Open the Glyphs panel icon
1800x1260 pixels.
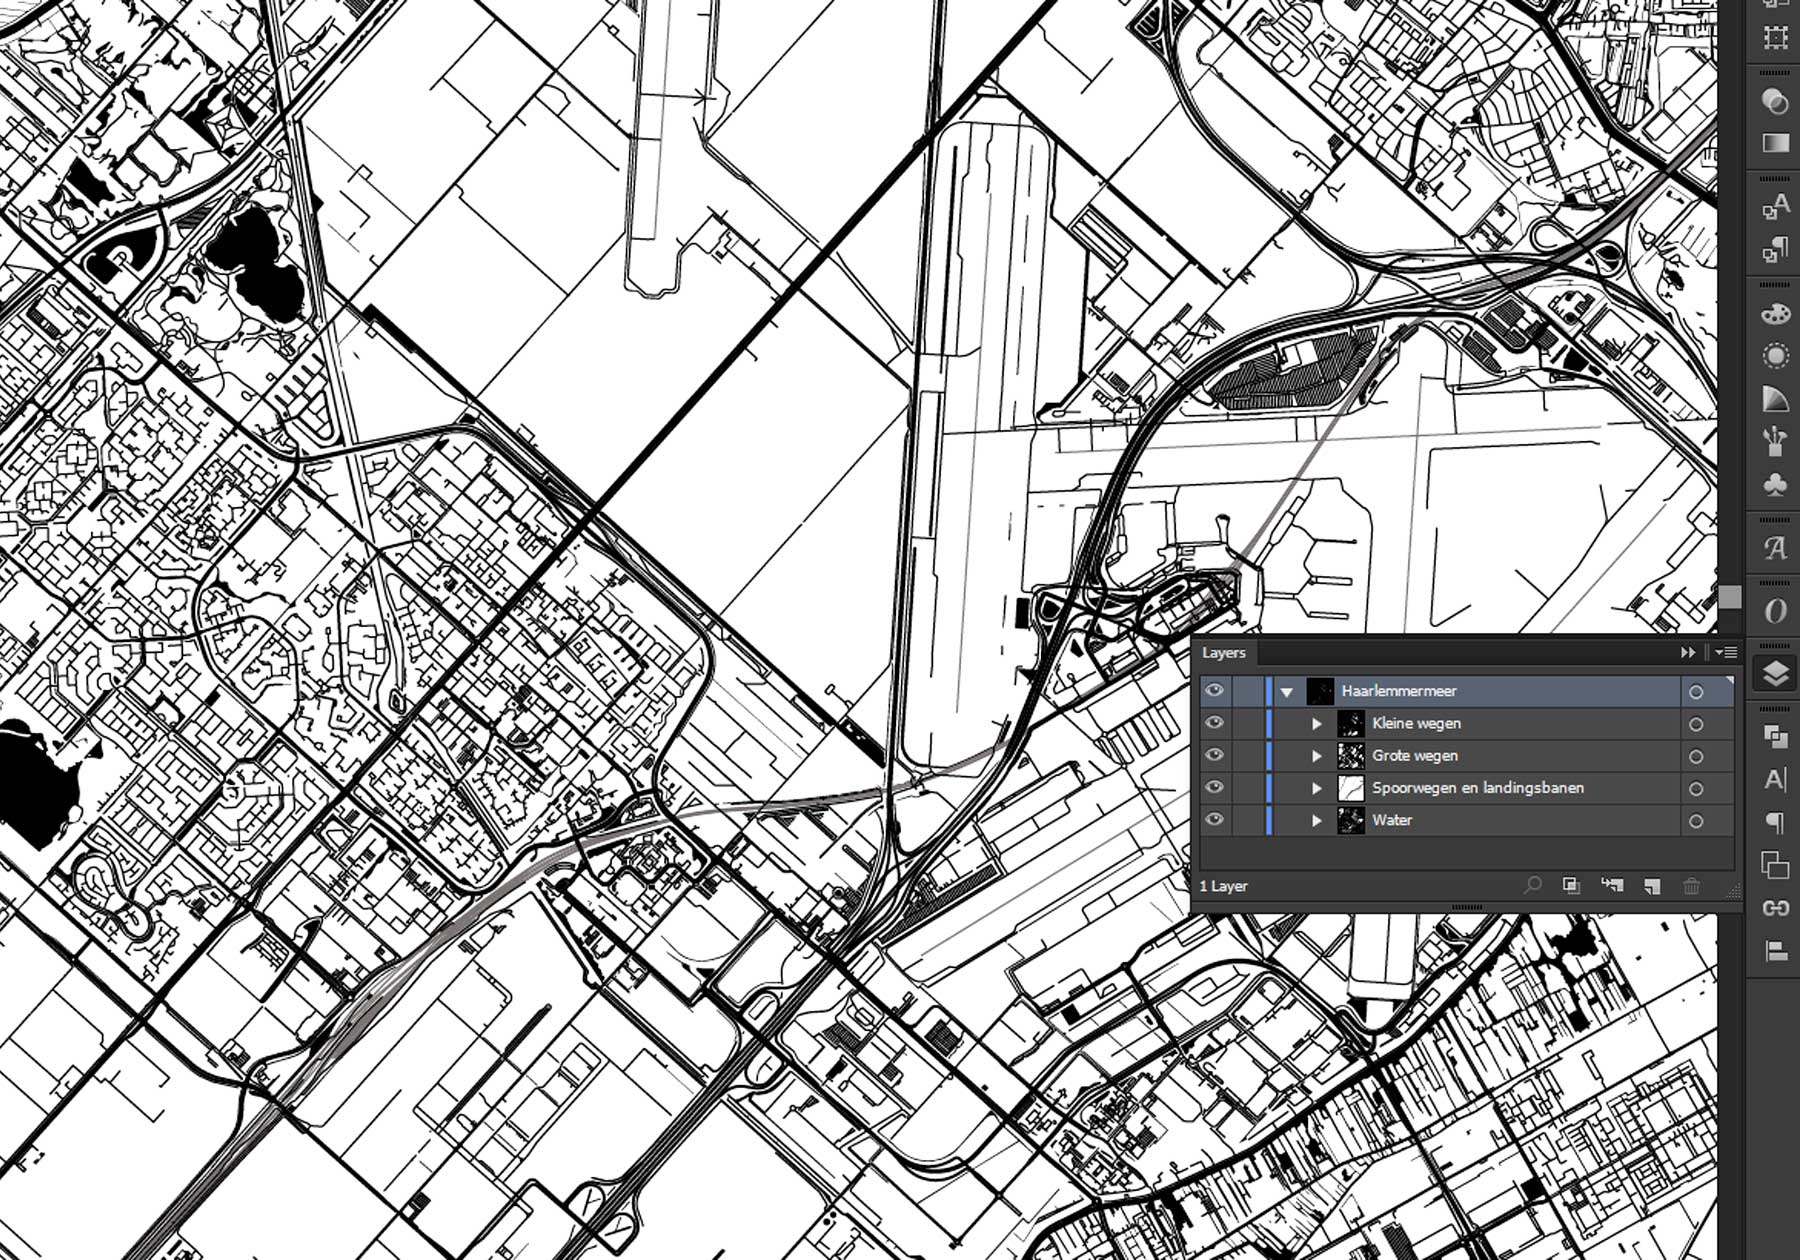tap(1775, 548)
